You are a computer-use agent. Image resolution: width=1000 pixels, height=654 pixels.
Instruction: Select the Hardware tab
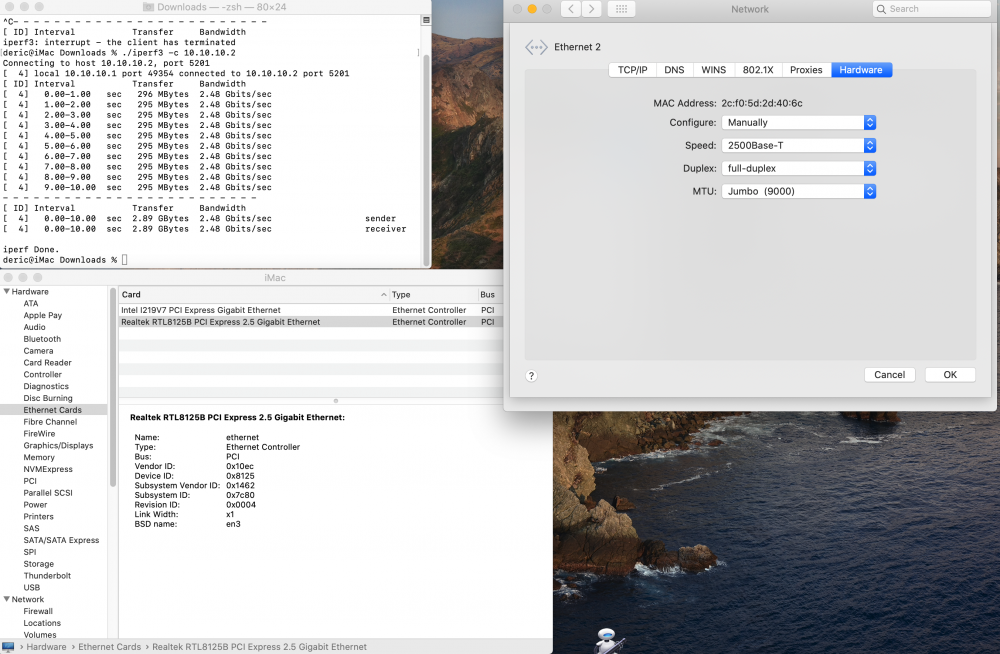(861, 70)
